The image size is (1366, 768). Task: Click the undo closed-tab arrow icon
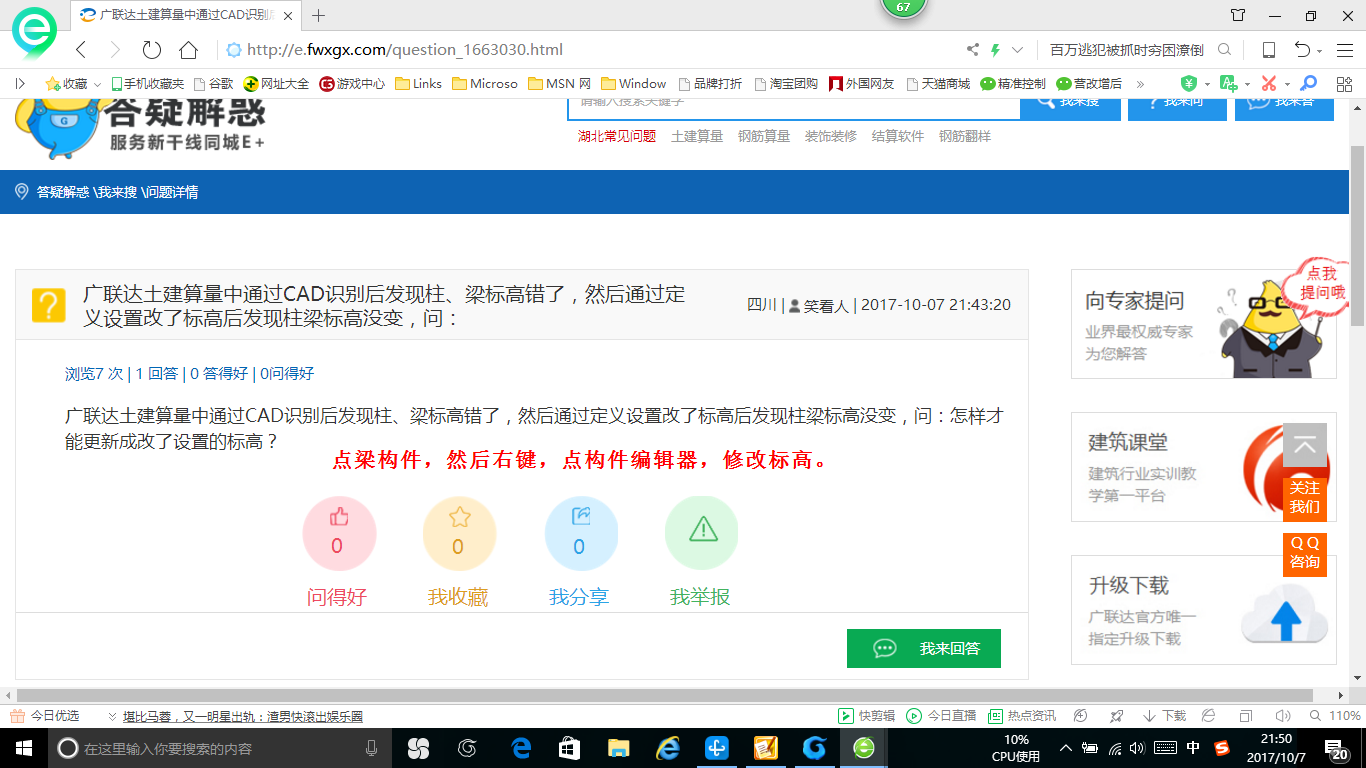tap(1302, 50)
